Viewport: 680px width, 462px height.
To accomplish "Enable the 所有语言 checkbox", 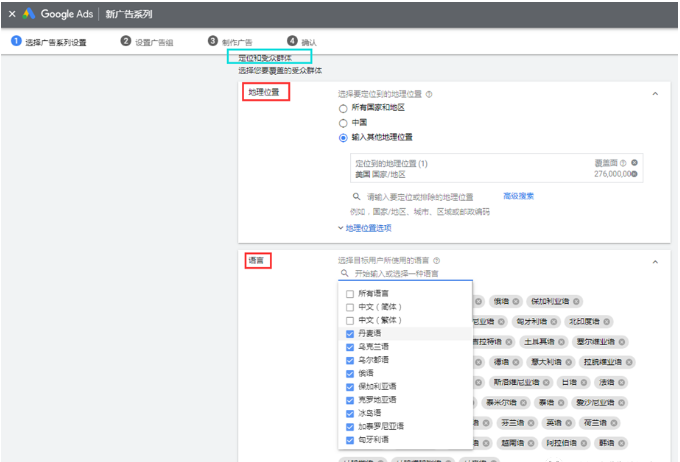I will point(349,294).
